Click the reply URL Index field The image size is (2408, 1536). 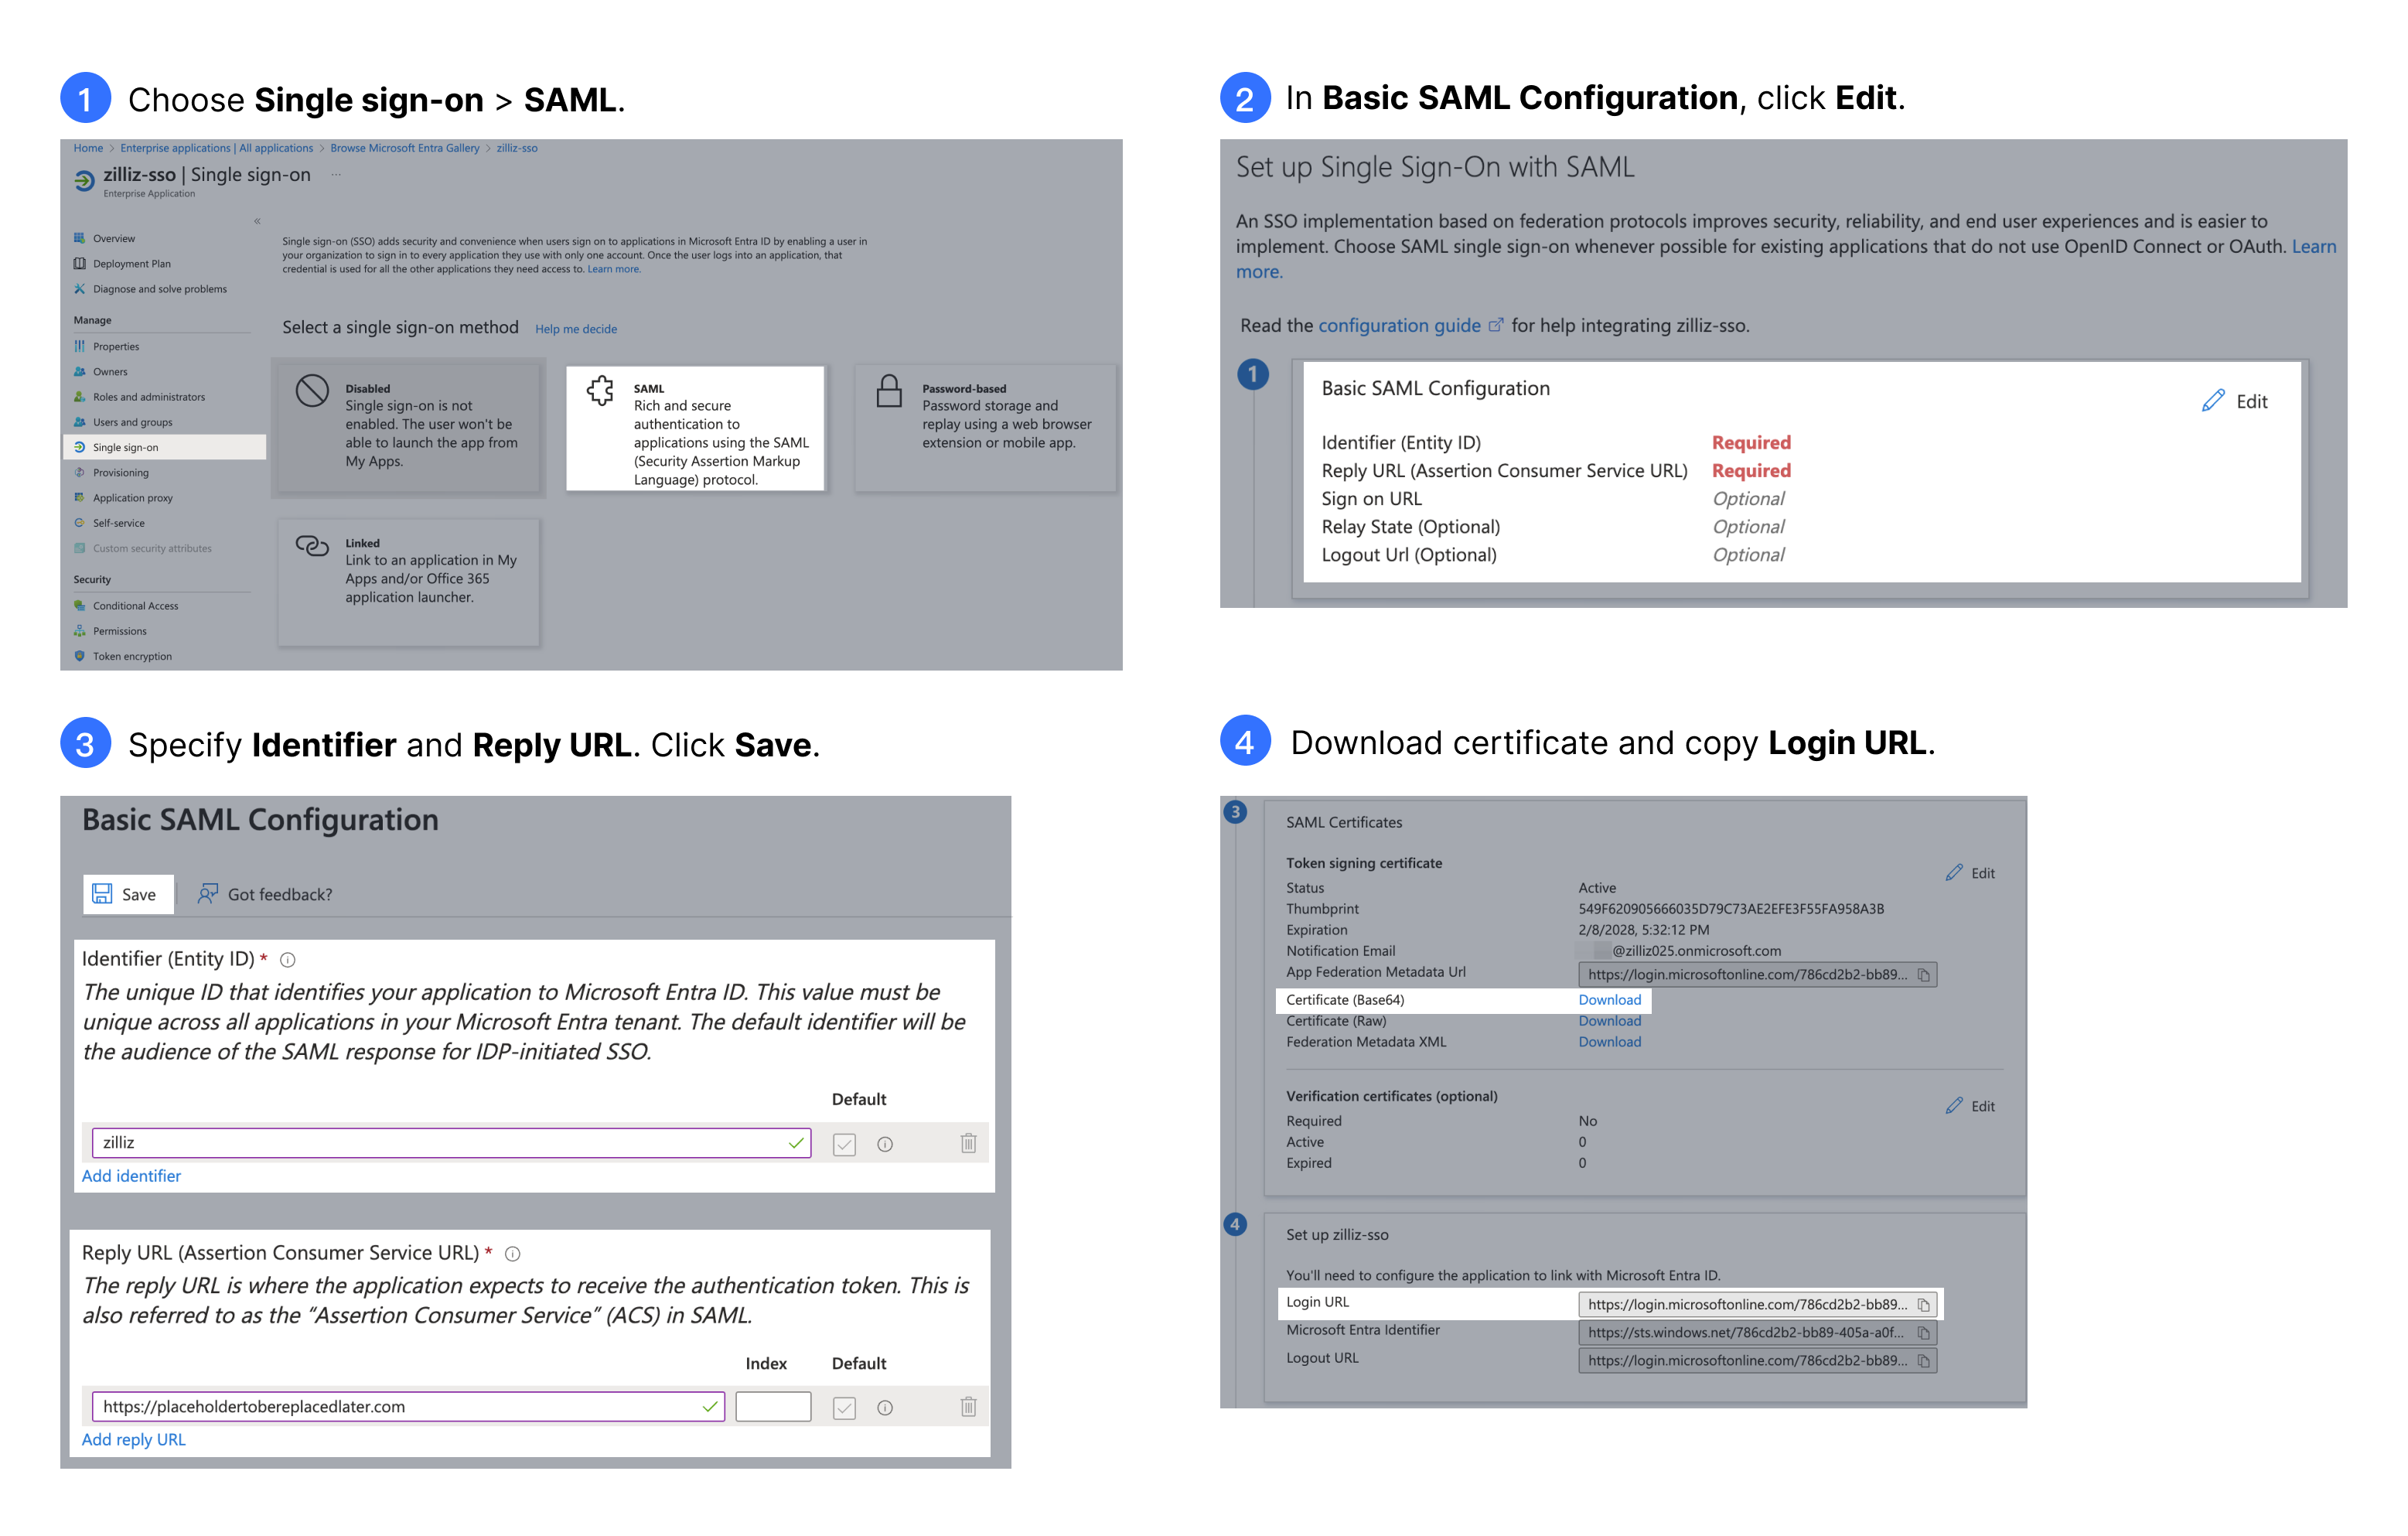pos(773,1407)
